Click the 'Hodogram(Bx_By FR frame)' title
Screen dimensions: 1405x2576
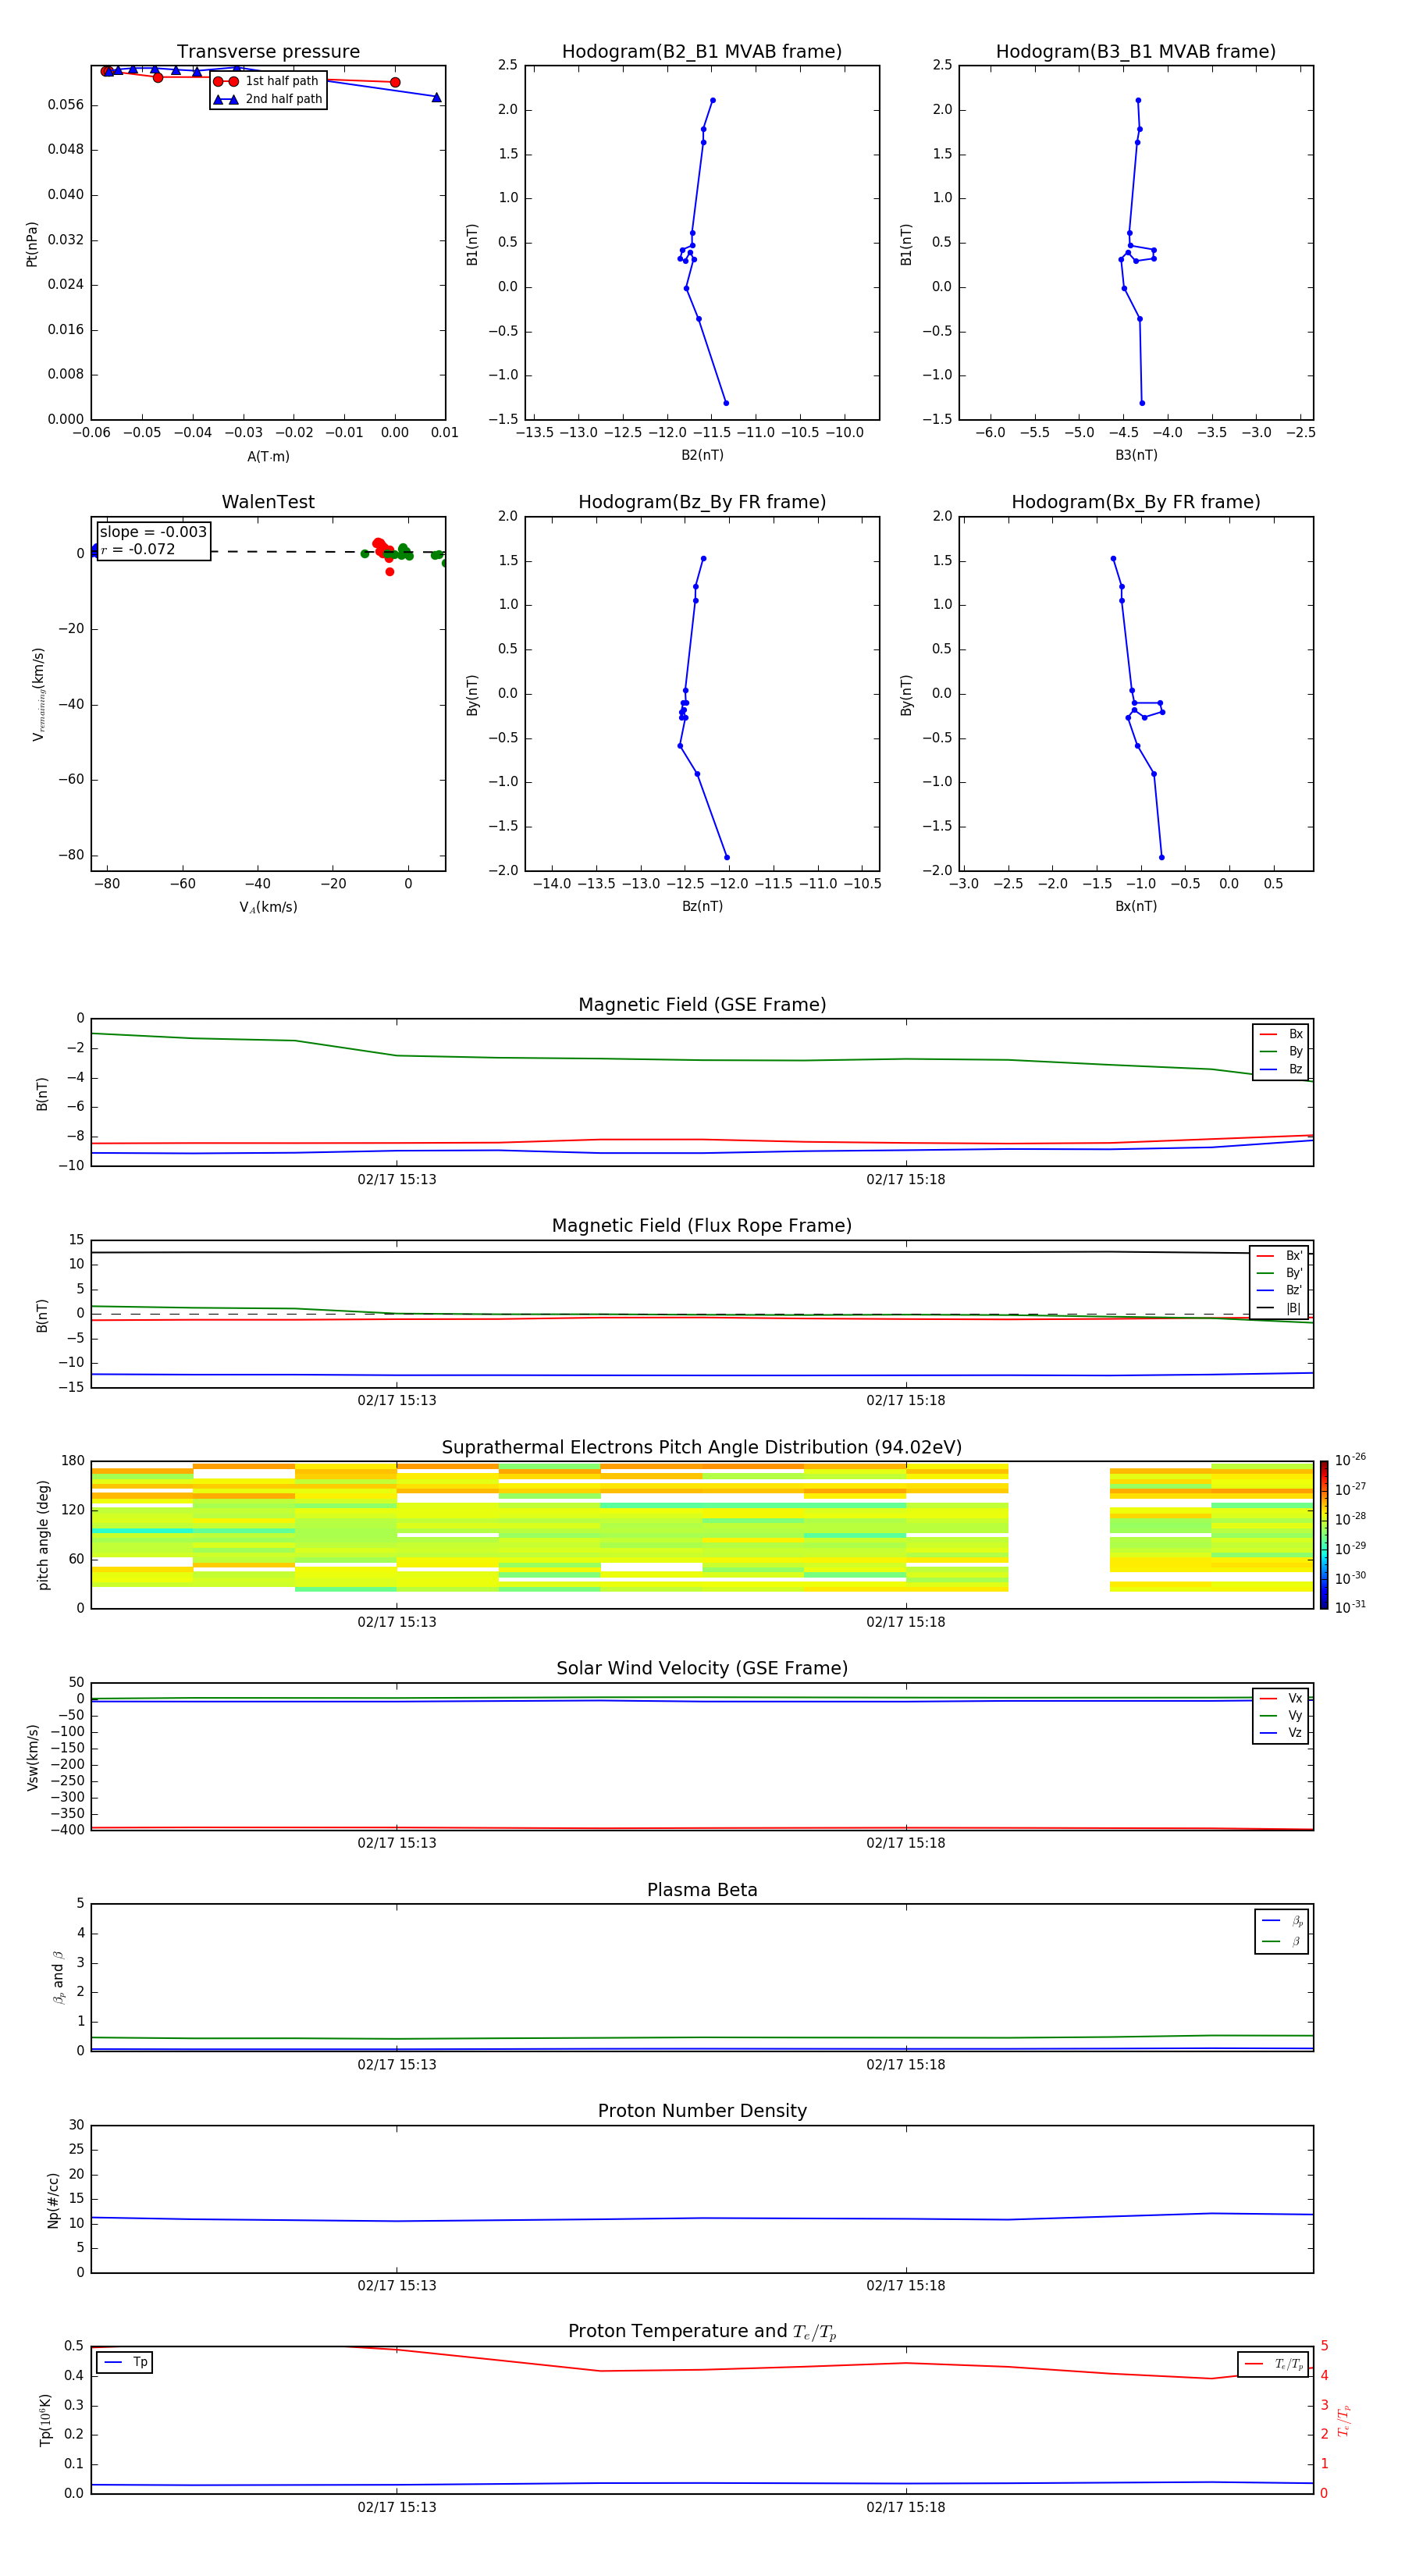click(1136, 502)
